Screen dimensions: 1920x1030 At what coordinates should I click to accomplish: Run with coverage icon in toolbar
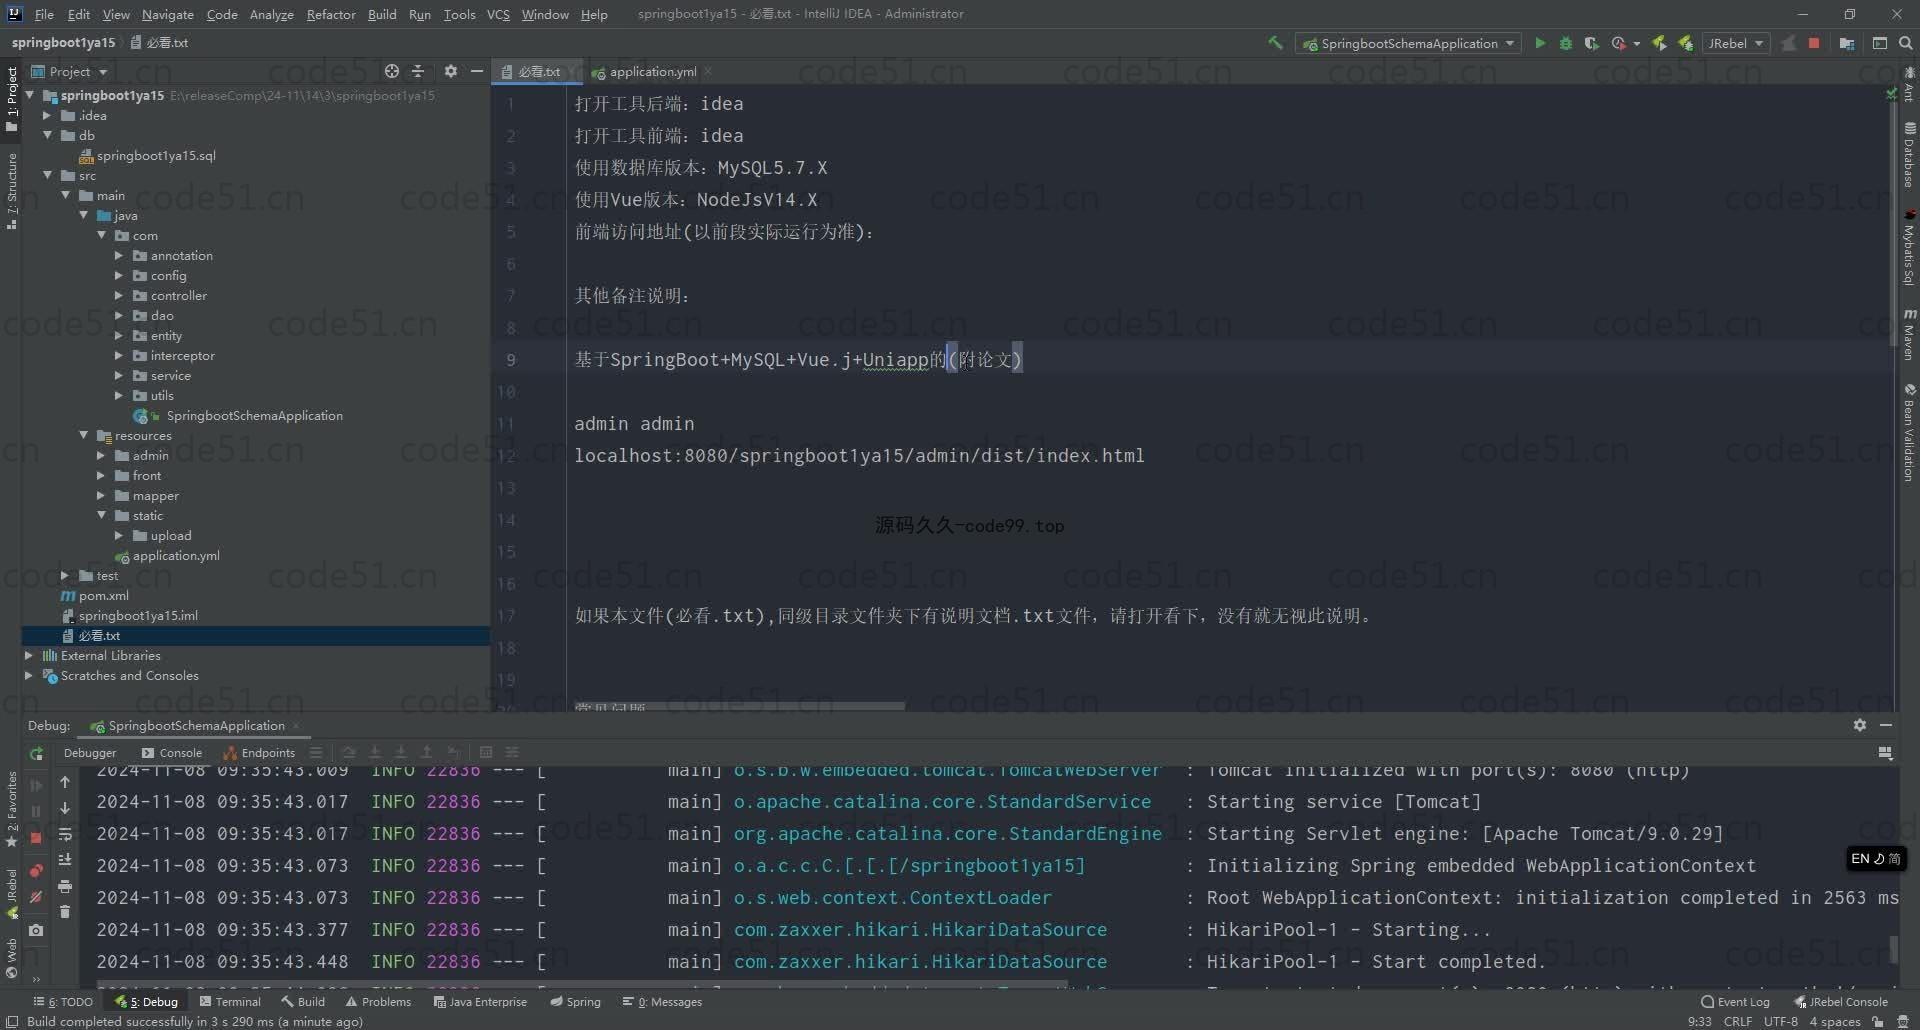point(1591,43)
